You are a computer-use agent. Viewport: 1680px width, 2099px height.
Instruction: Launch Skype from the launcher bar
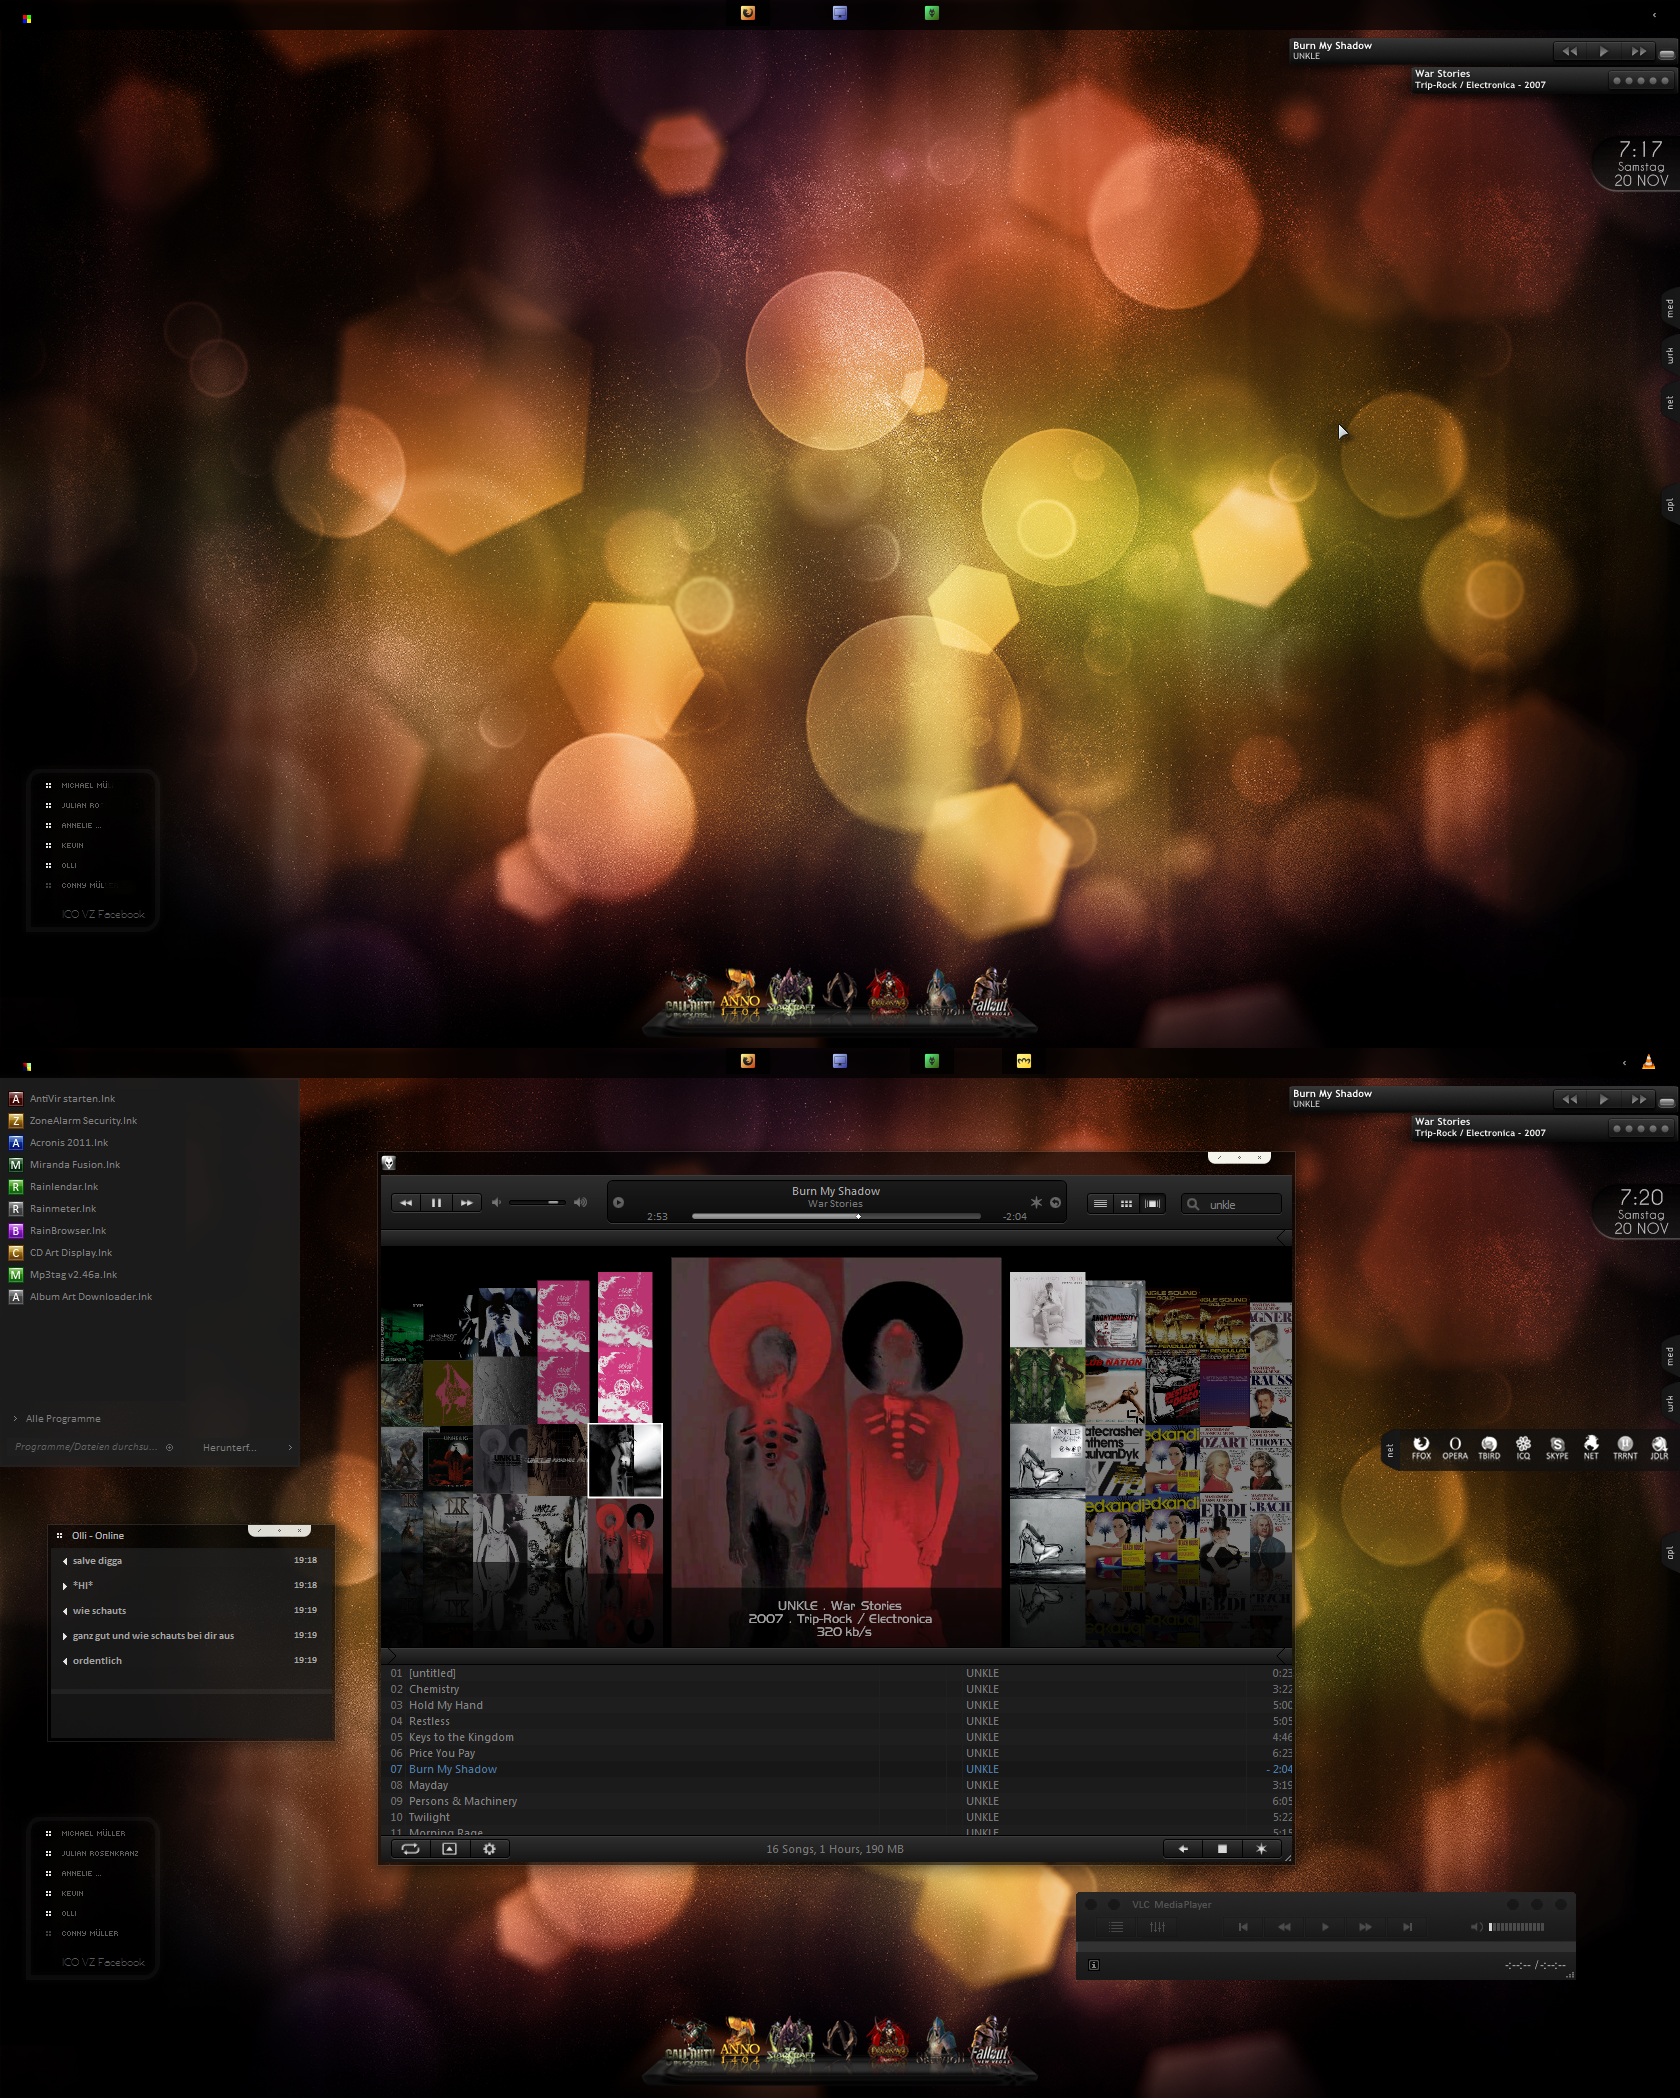[1557, 1447]
